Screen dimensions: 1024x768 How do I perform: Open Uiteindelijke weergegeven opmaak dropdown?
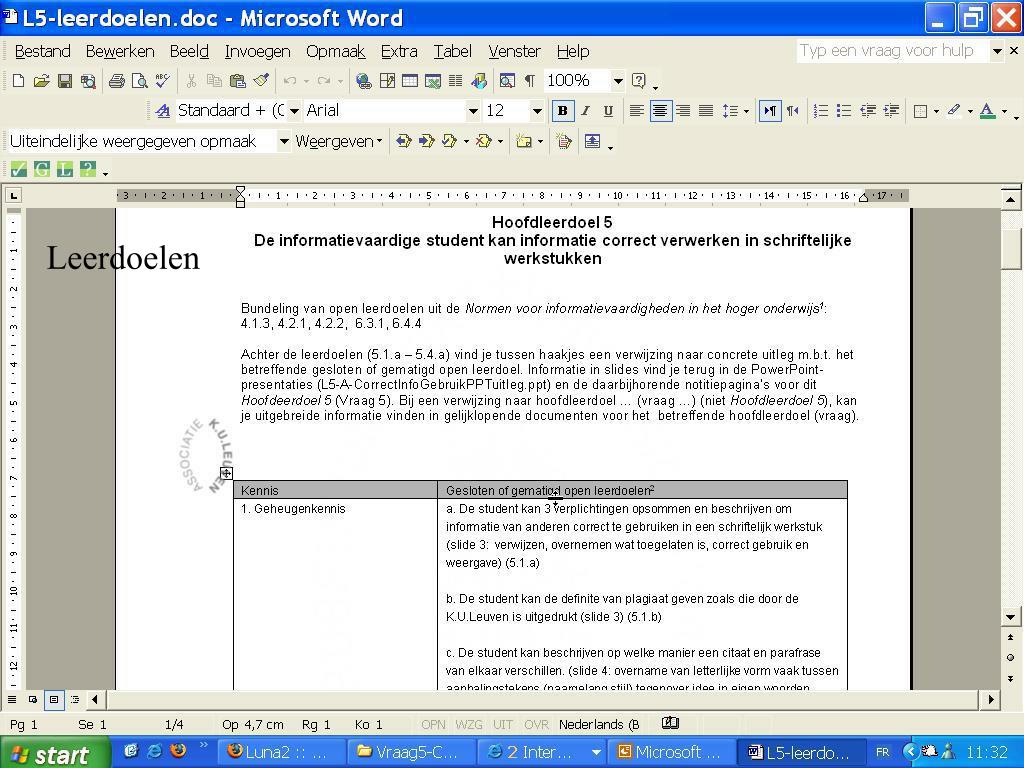[x=284, y=141]
